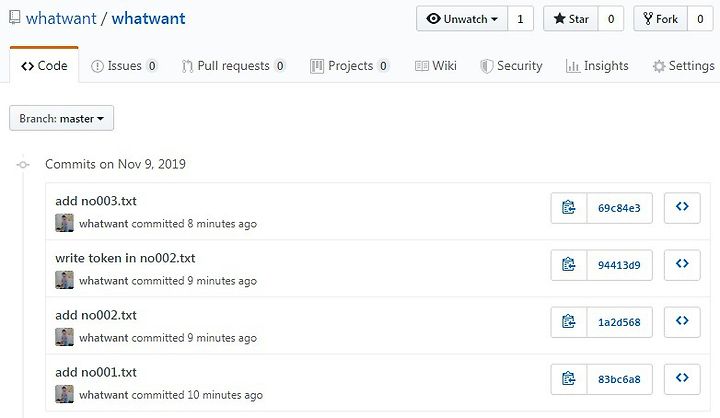Open repository Settings tab
Image resolution: width=720 pixels, height=418 pixels.
pyautogui.click(x=684, y=66)
